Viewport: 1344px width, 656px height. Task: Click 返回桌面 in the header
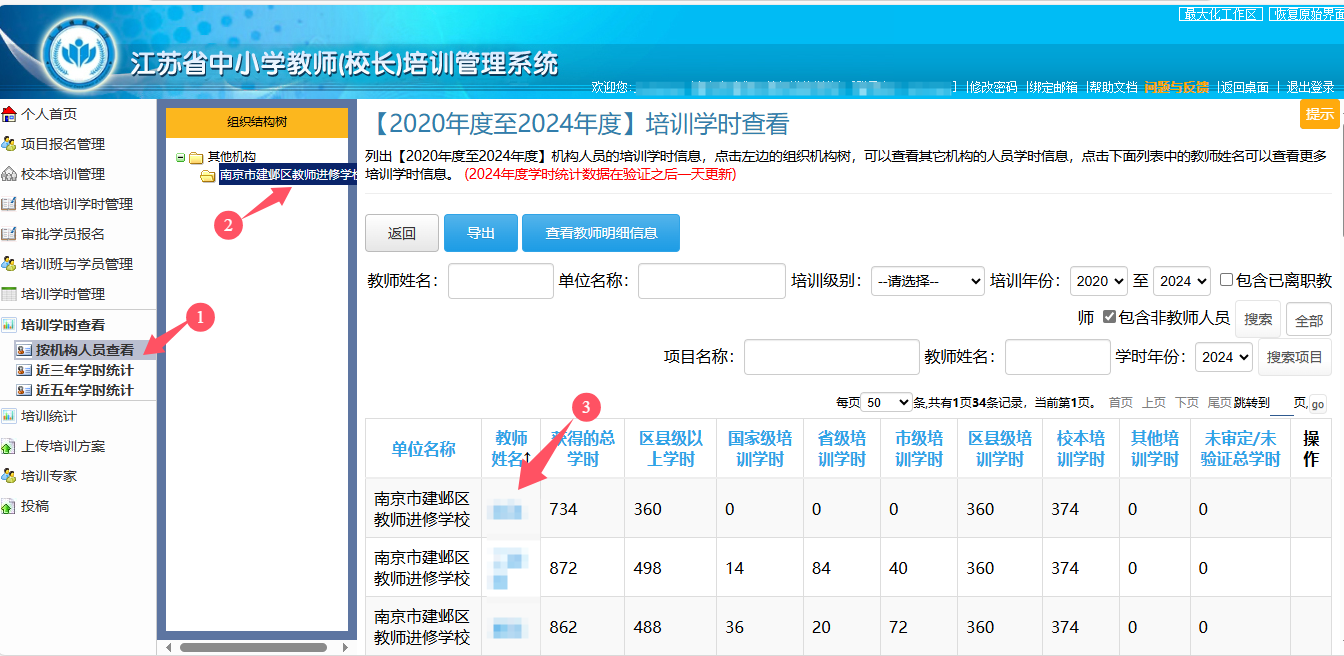click(1245, 87)
